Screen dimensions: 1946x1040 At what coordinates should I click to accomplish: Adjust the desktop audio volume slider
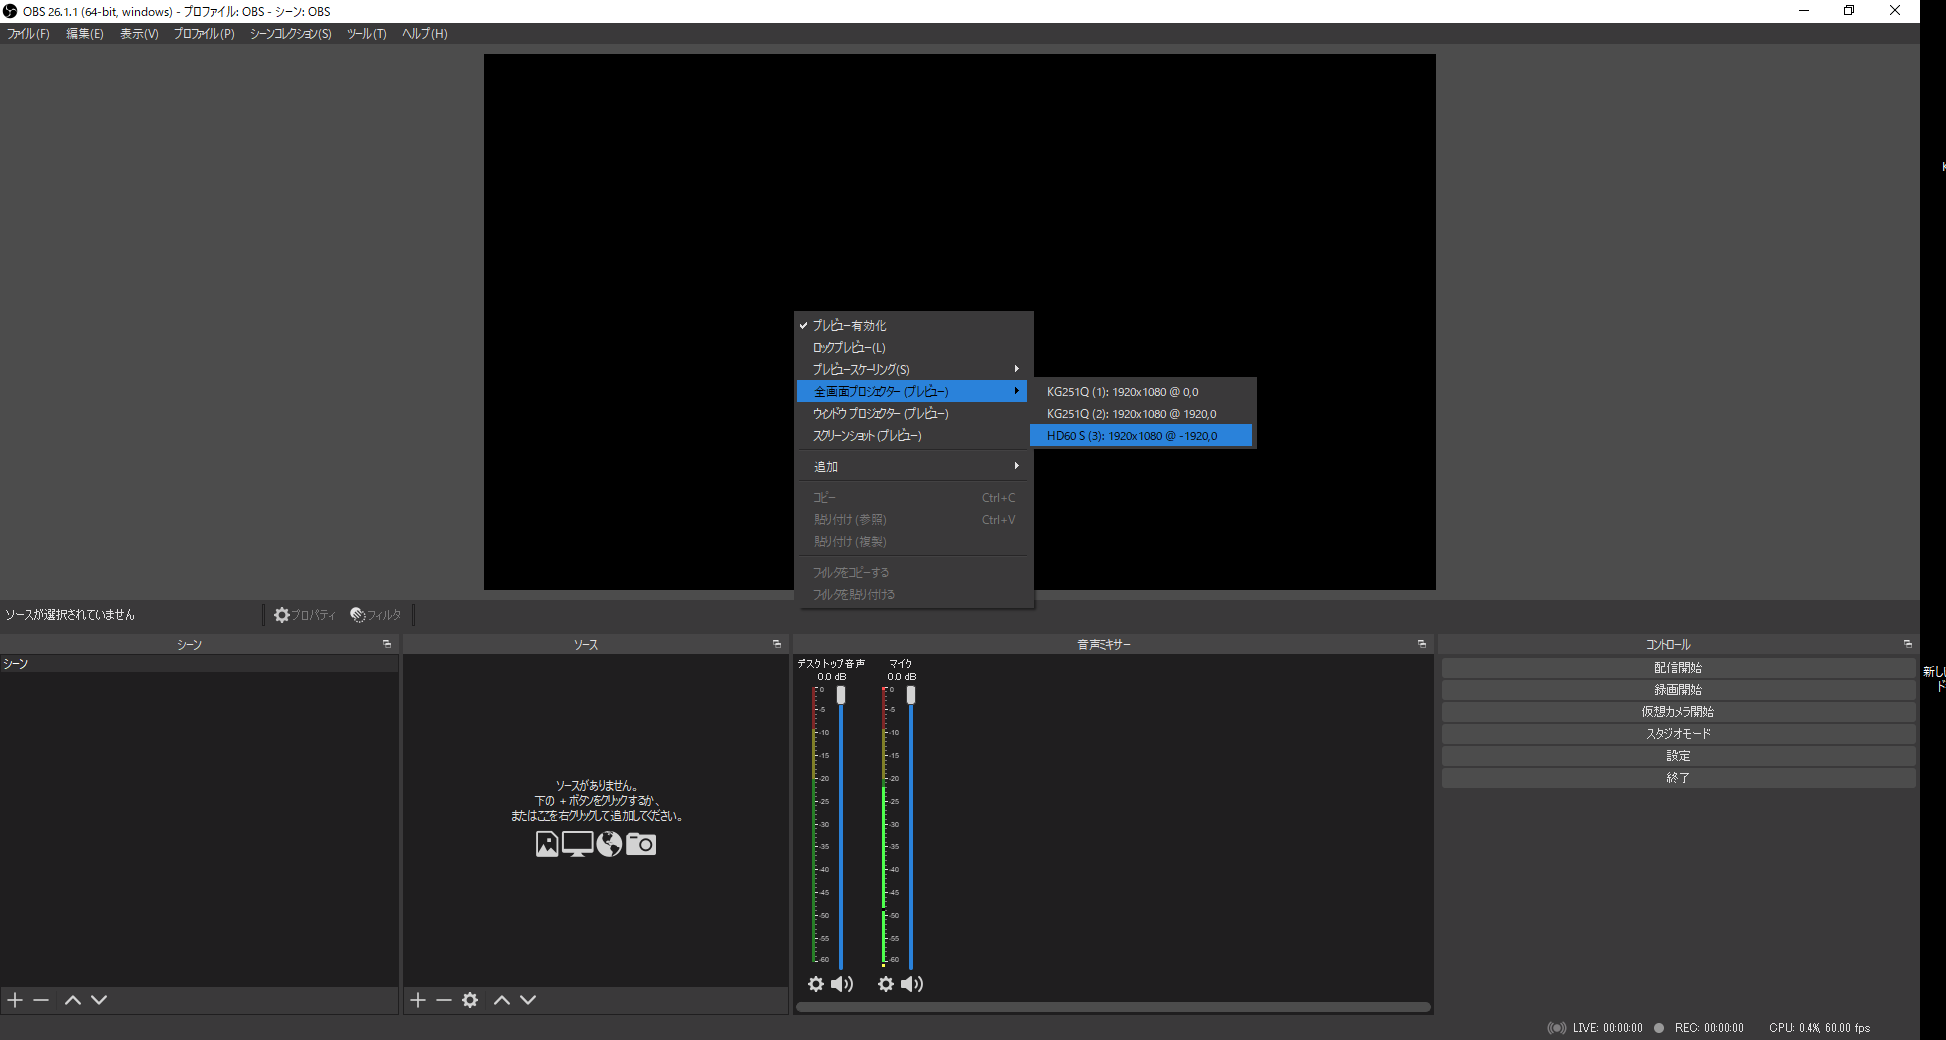coord(841,696)
